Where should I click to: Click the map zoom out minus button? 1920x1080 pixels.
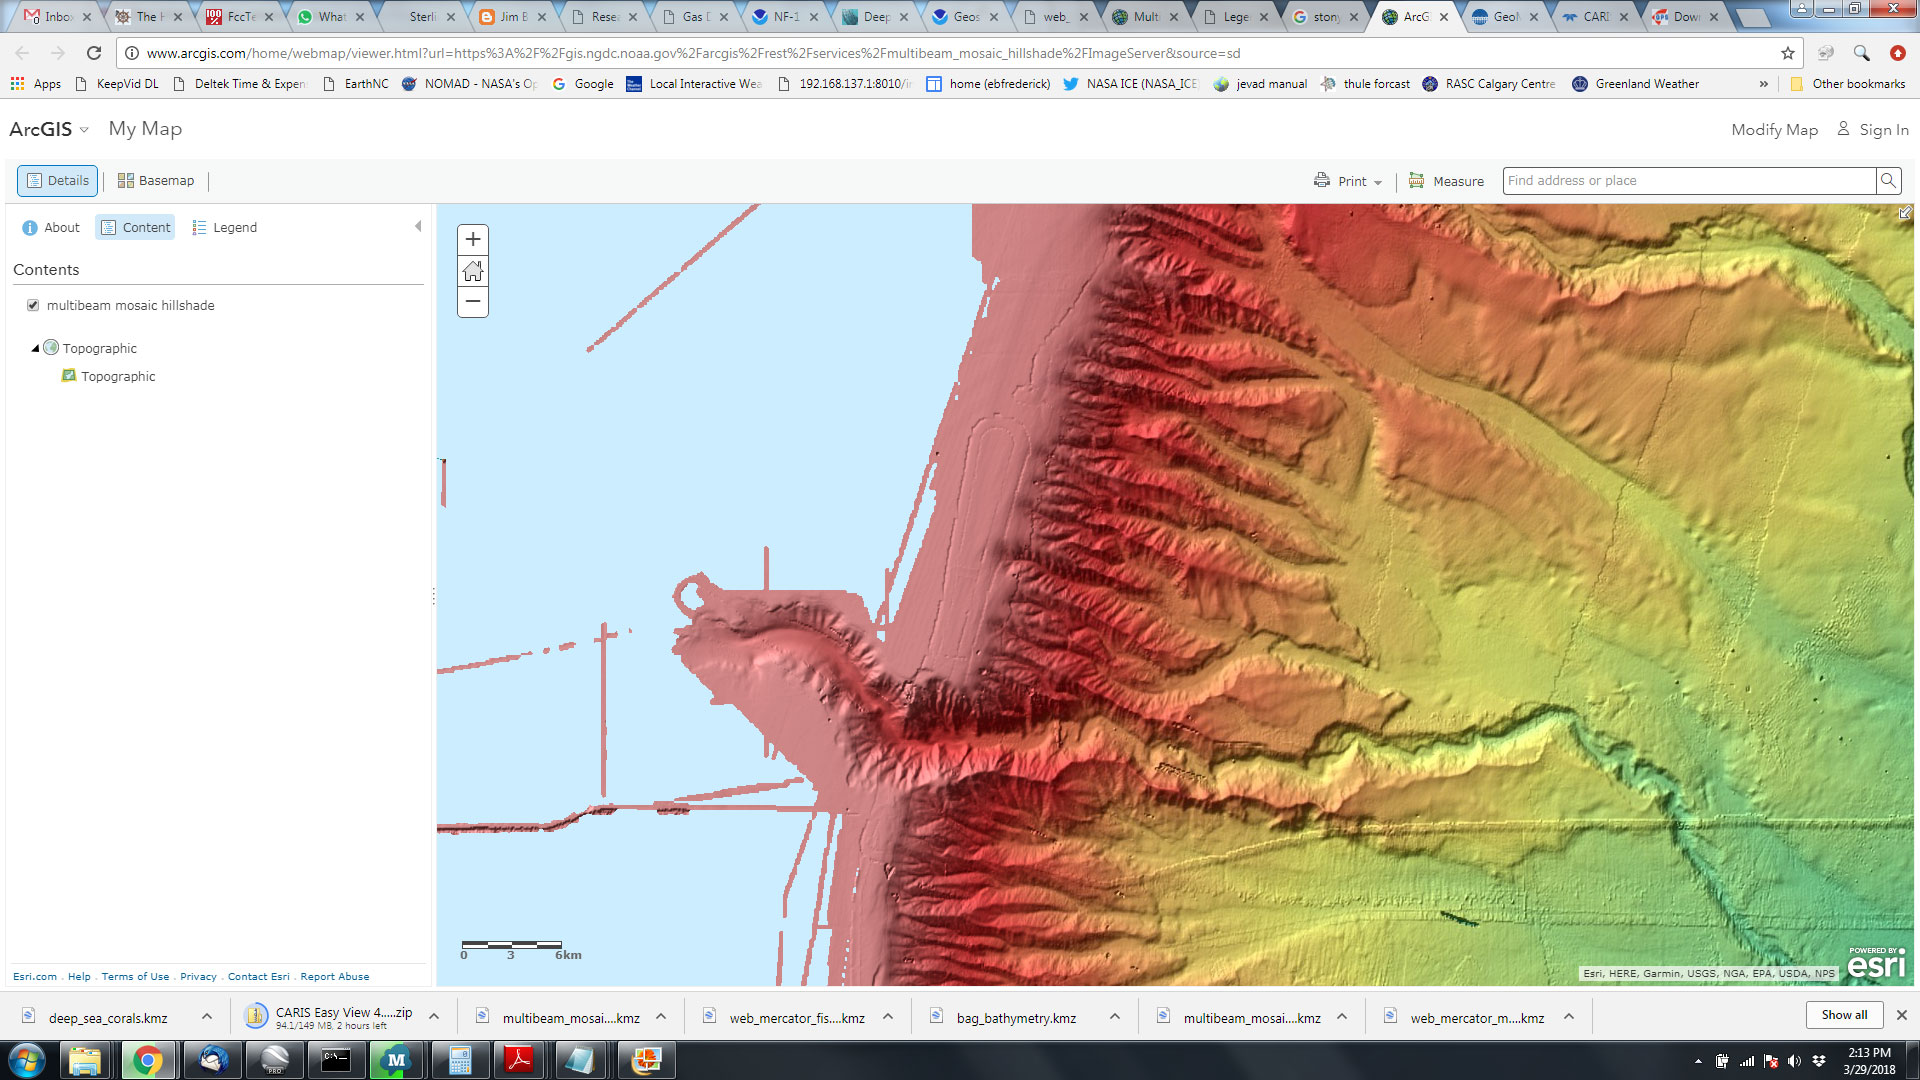(473, 301)
